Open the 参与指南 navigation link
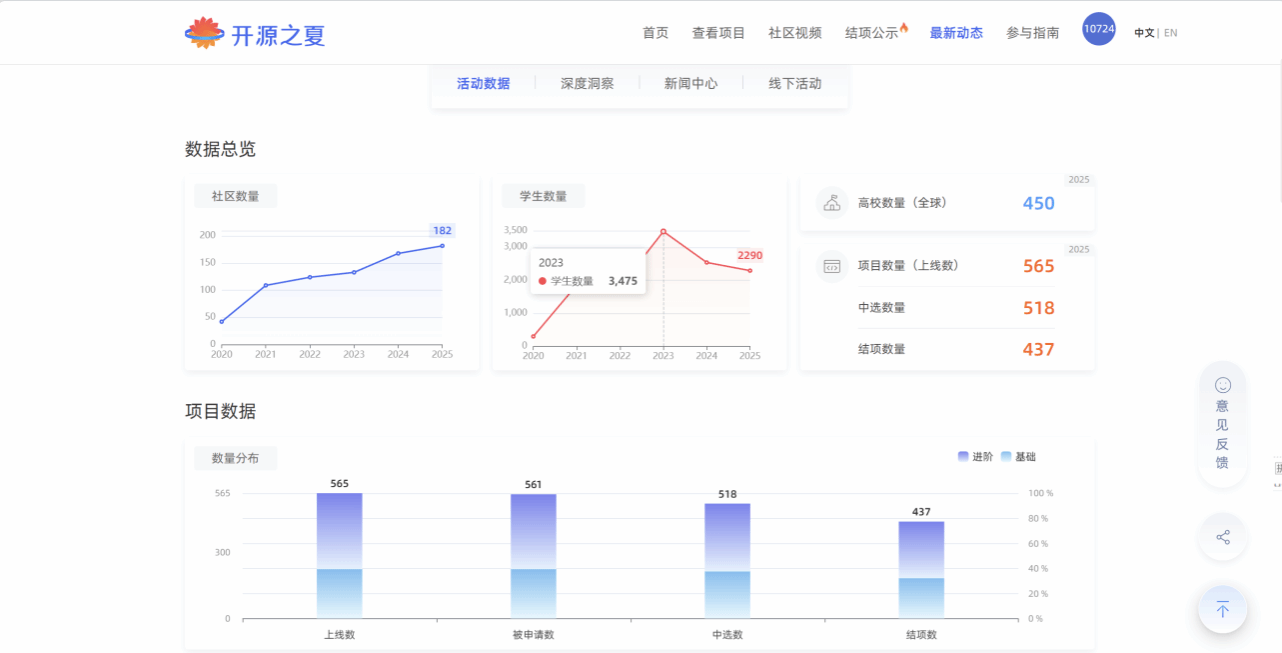The image size is (1282, 653). (1032, 33)
